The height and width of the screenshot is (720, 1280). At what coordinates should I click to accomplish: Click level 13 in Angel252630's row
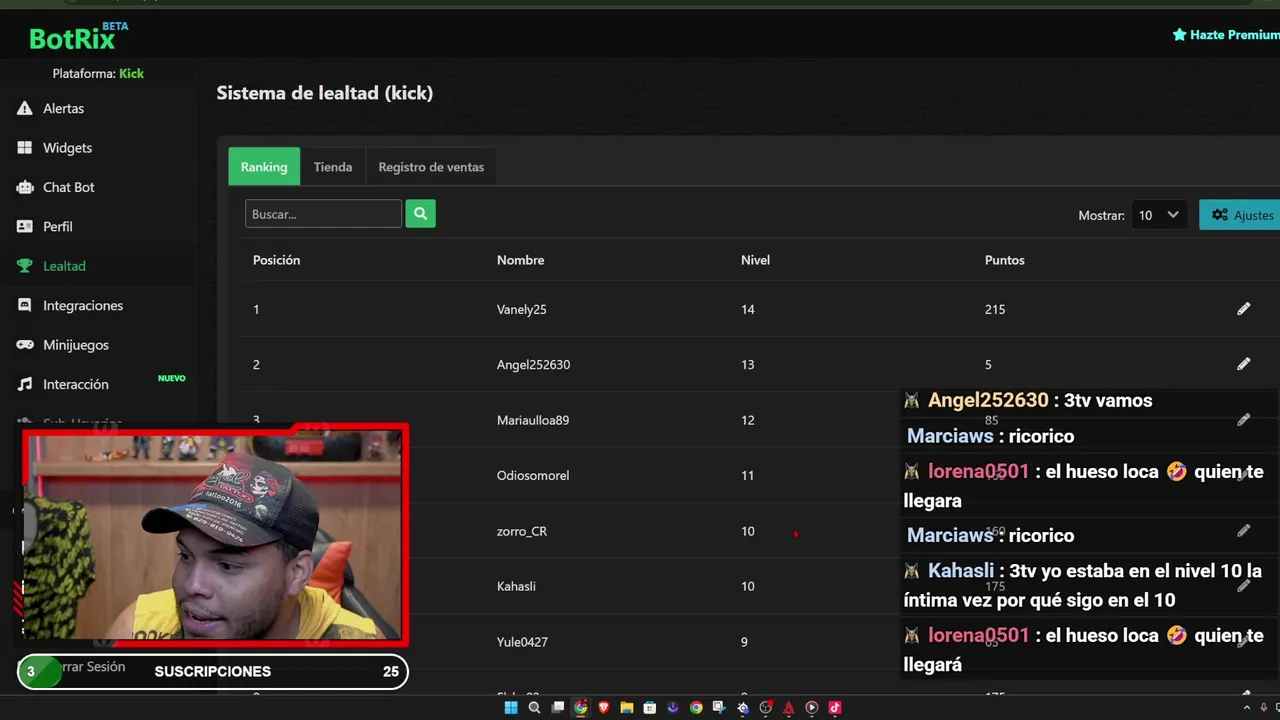pyautogui.click(x=748, y=365)
